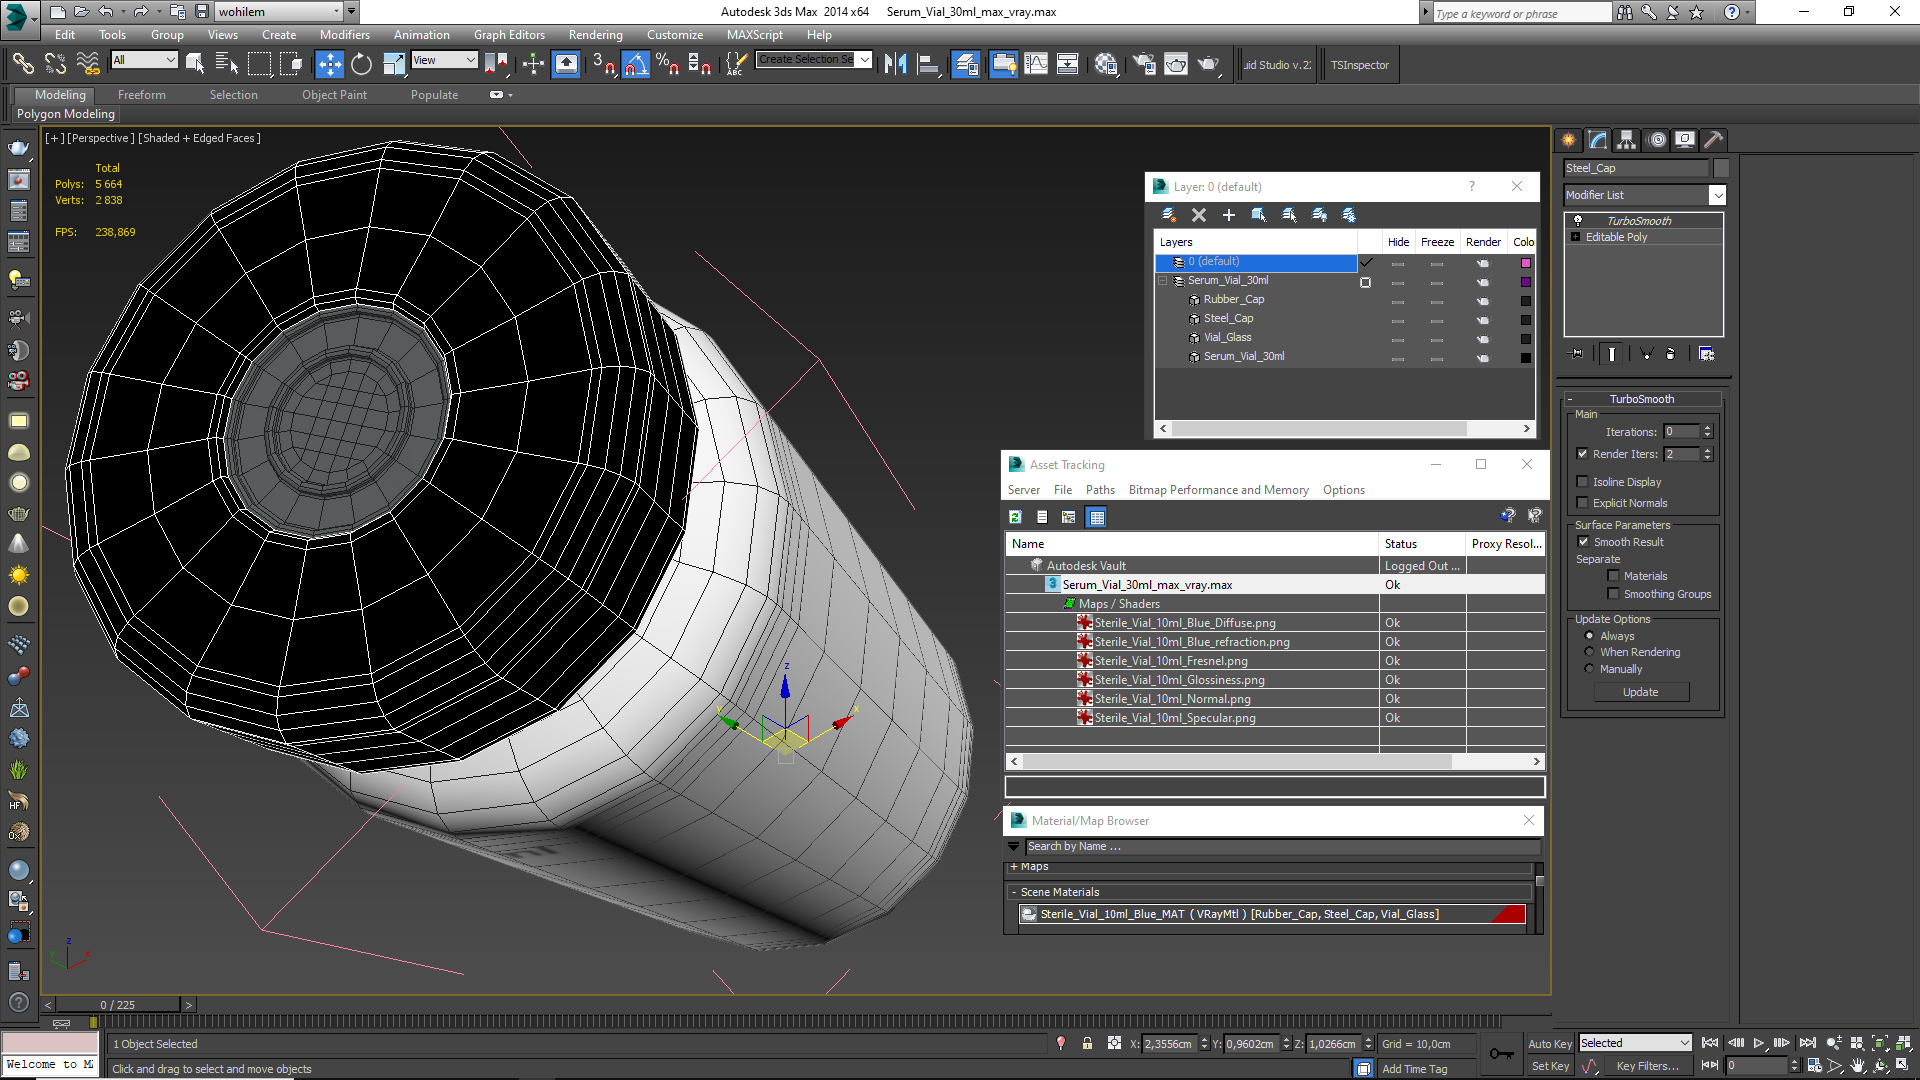Toggle the Render Iters checkbox

[1582, 453]
